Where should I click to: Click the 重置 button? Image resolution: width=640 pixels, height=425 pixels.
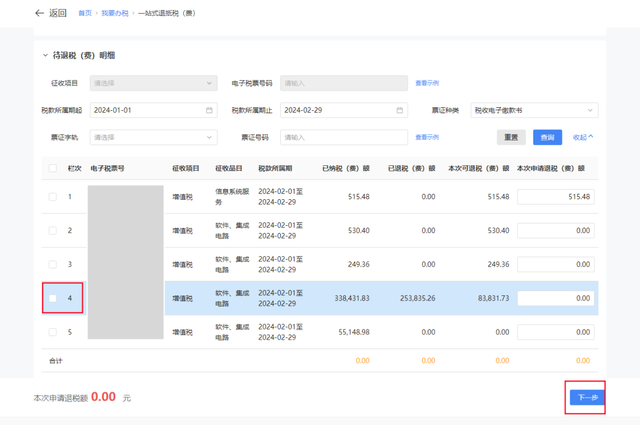511,137
